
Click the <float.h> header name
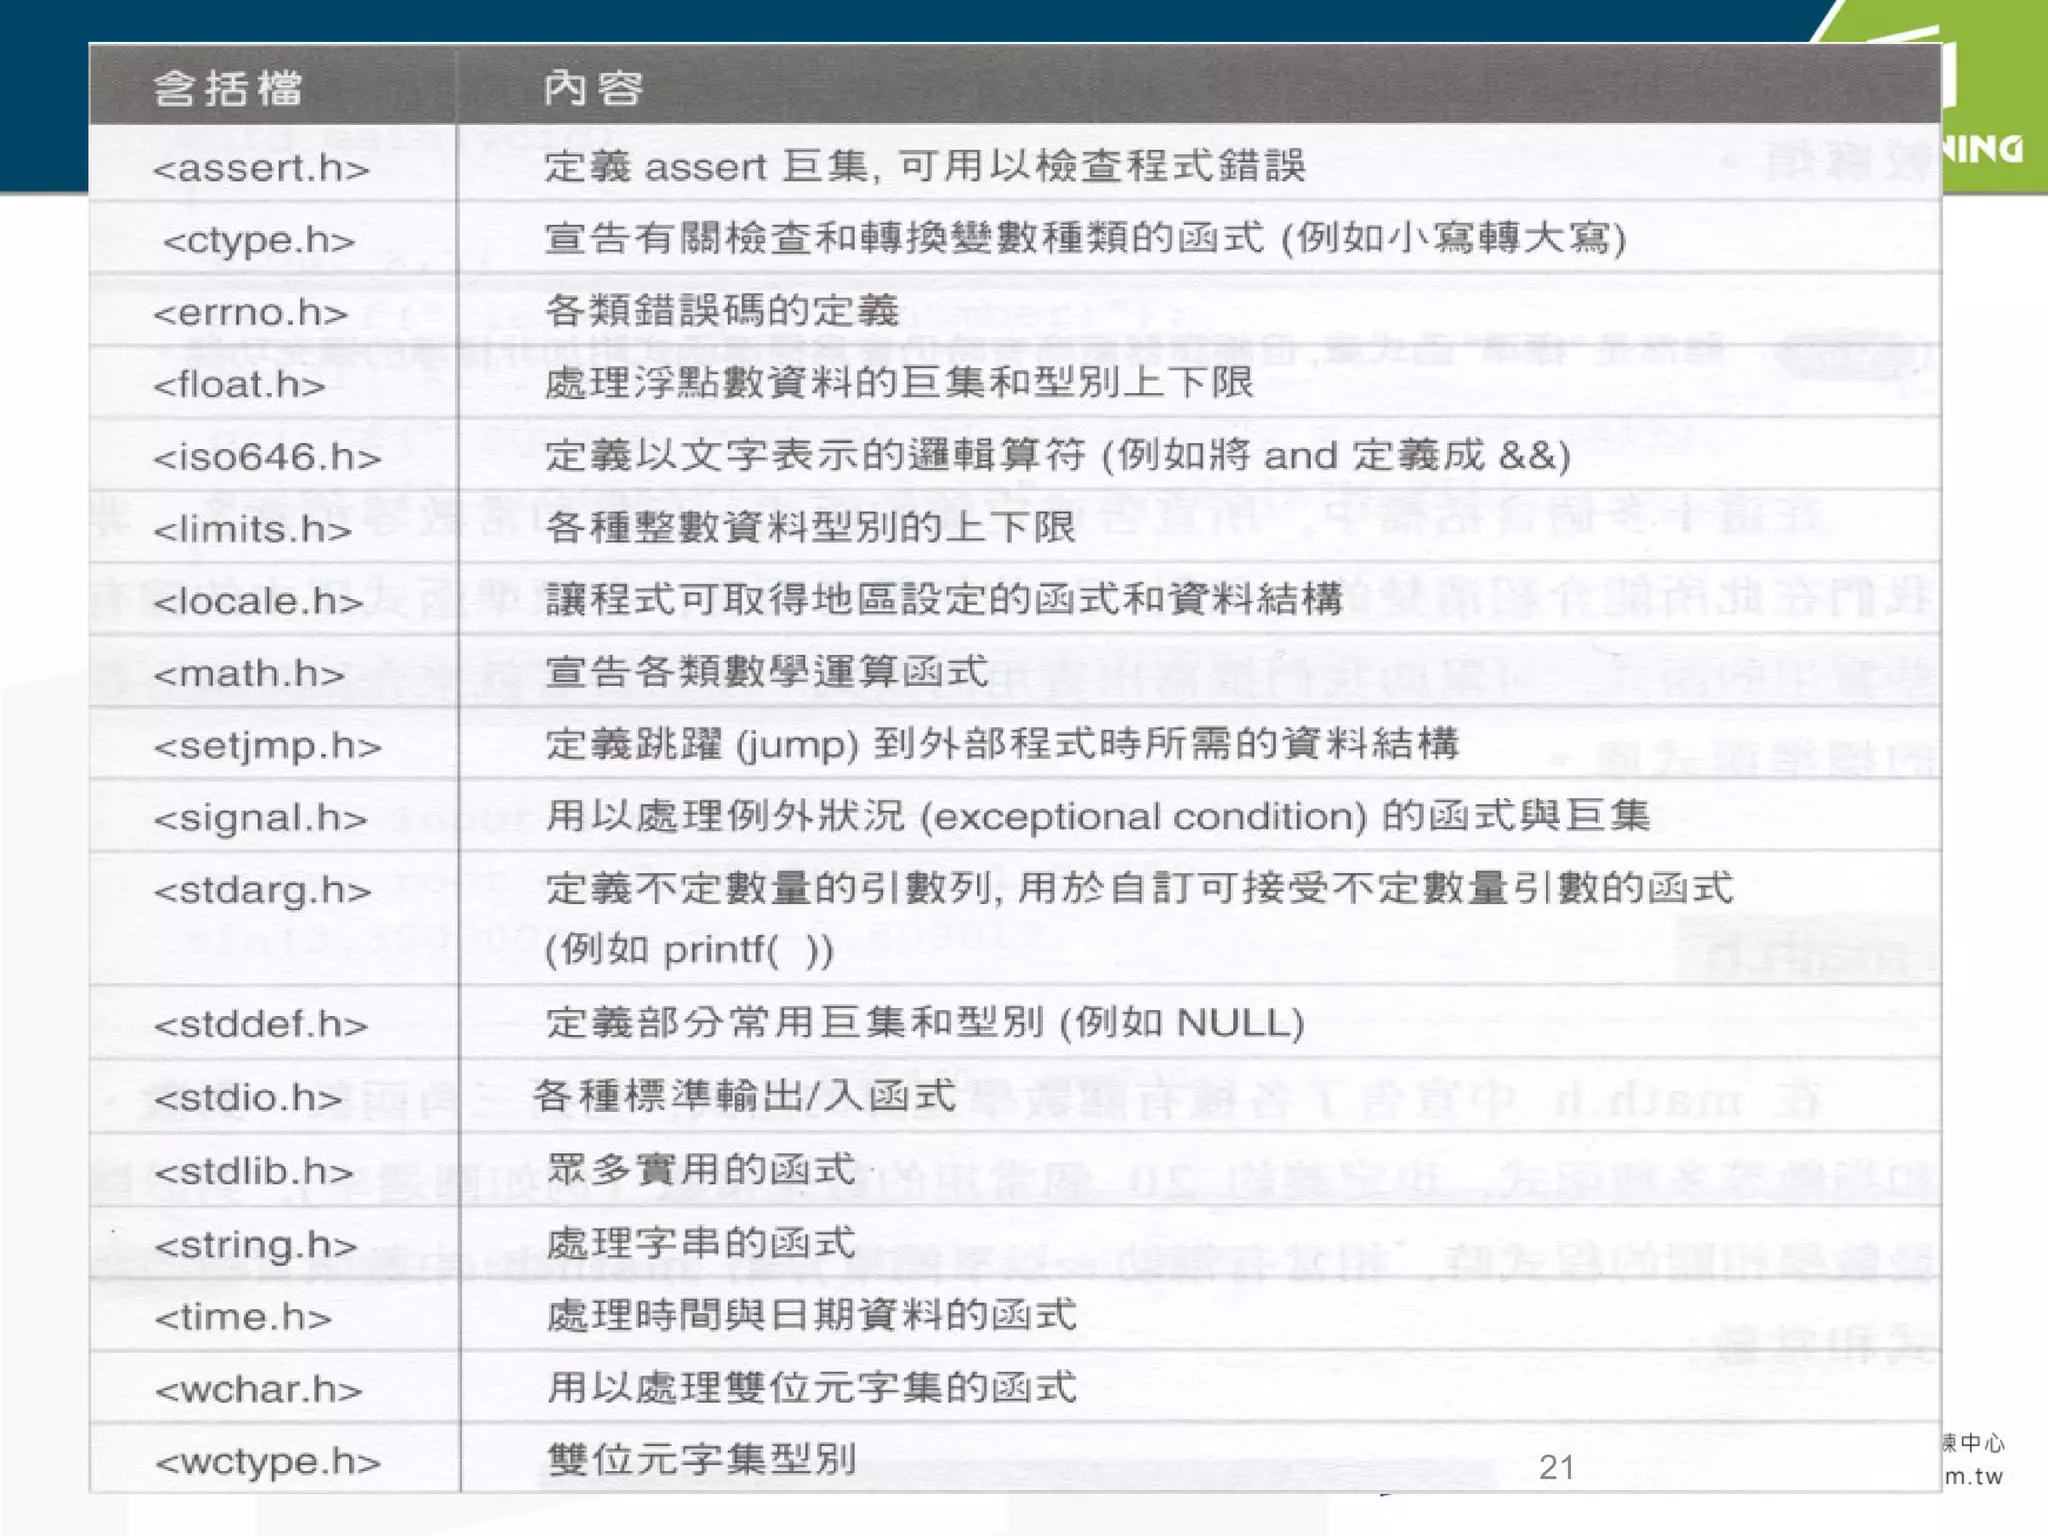point(239,385)
